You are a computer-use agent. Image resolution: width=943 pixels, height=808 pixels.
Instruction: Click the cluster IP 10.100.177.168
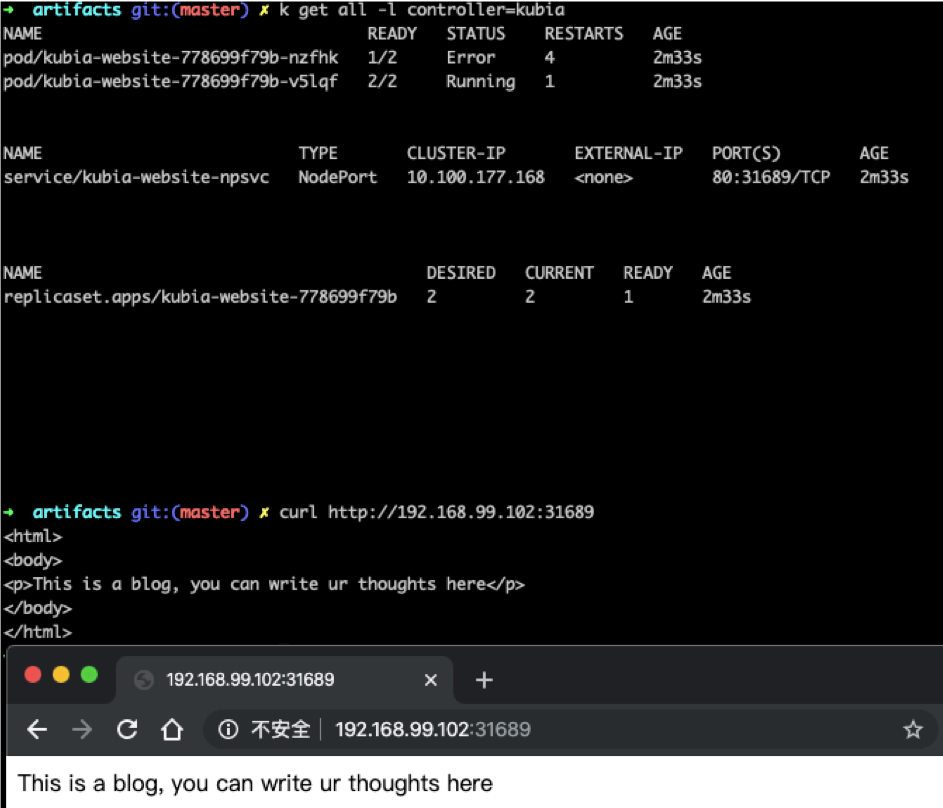475,177
